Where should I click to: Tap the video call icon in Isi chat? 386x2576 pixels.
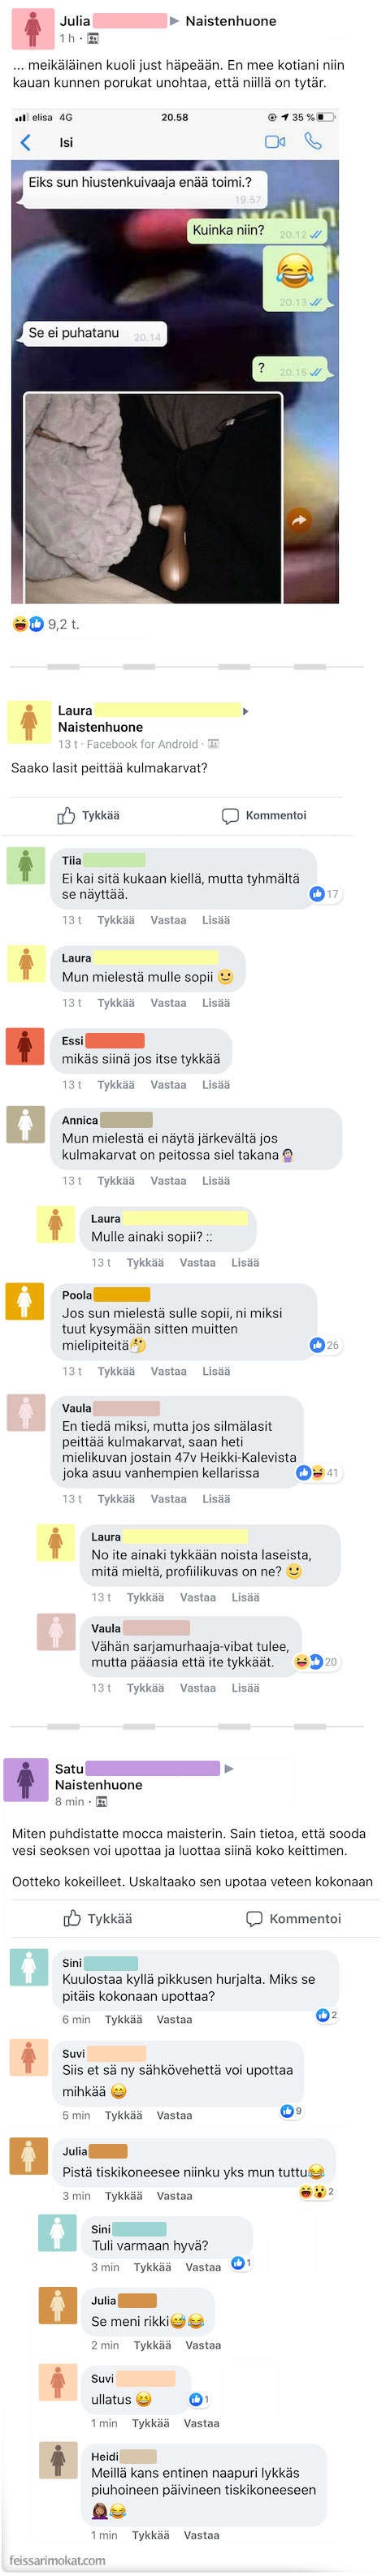pos(274,142)
